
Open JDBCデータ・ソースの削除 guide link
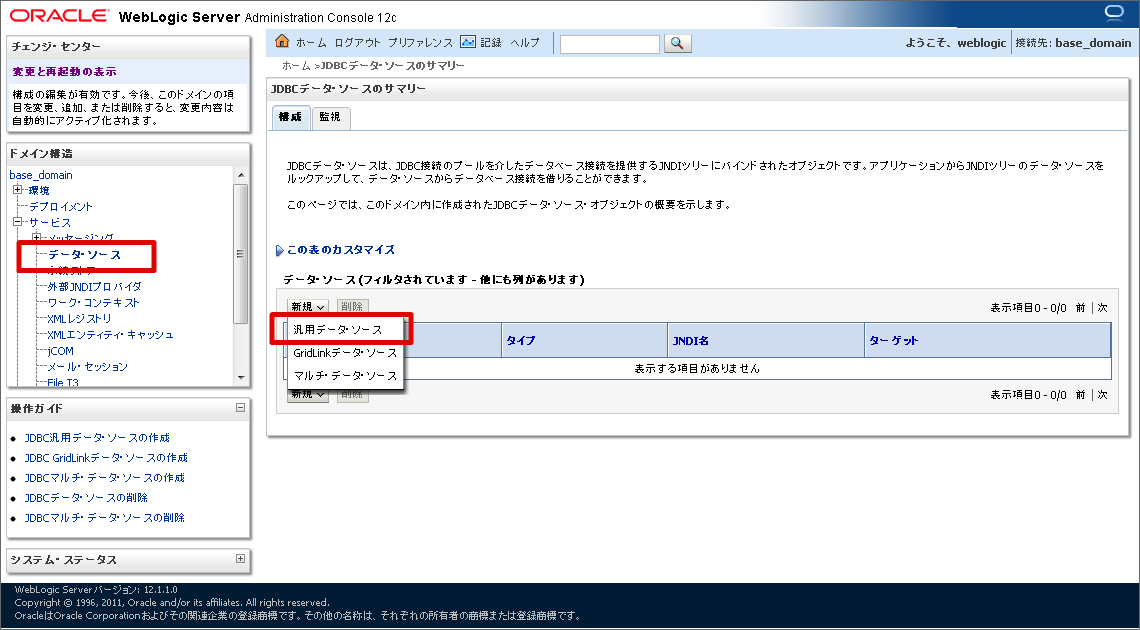coord(87,497)
